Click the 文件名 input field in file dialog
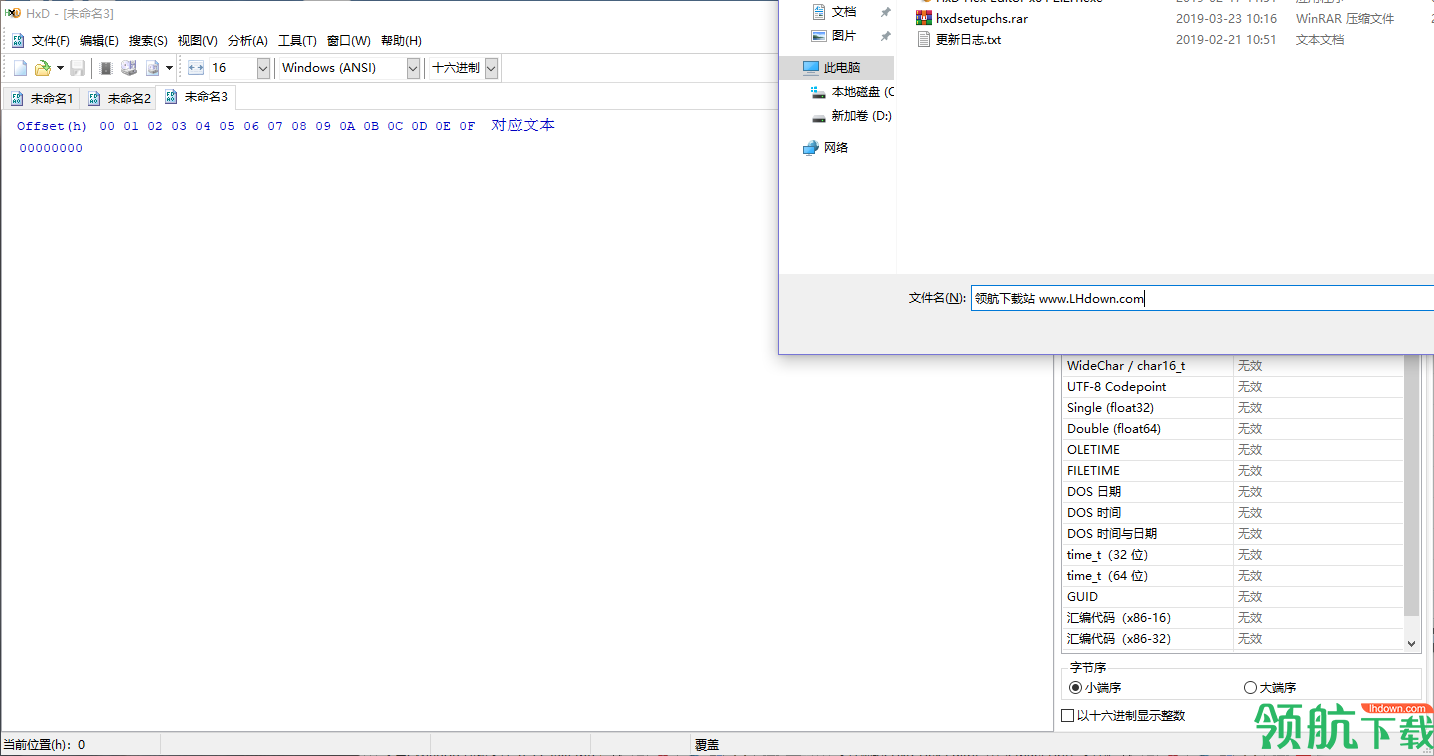The image size is (1434, 756). (x=1202, y=298)
